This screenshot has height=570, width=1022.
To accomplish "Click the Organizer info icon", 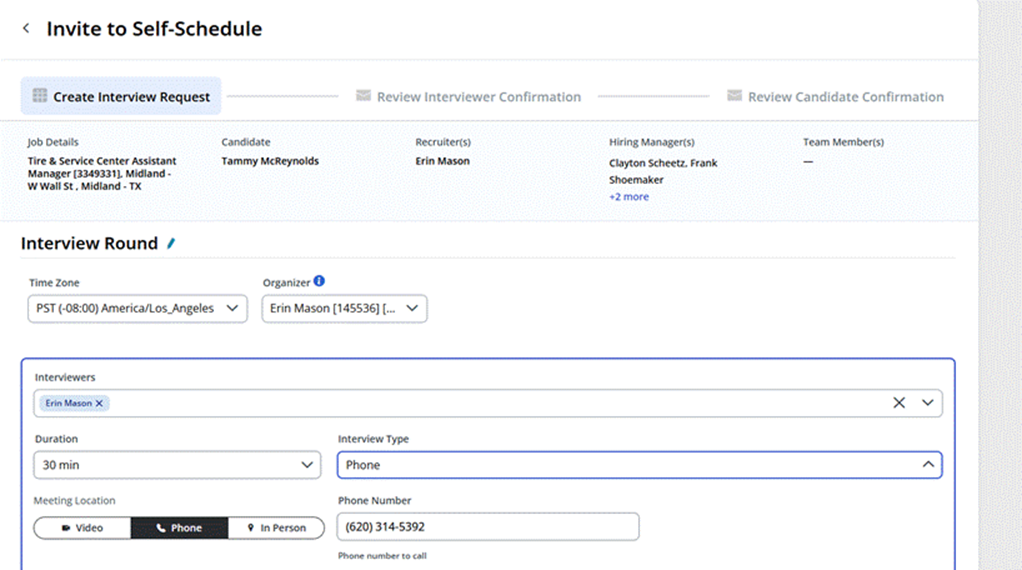I will pyautogui.click(x=319, y=282).
